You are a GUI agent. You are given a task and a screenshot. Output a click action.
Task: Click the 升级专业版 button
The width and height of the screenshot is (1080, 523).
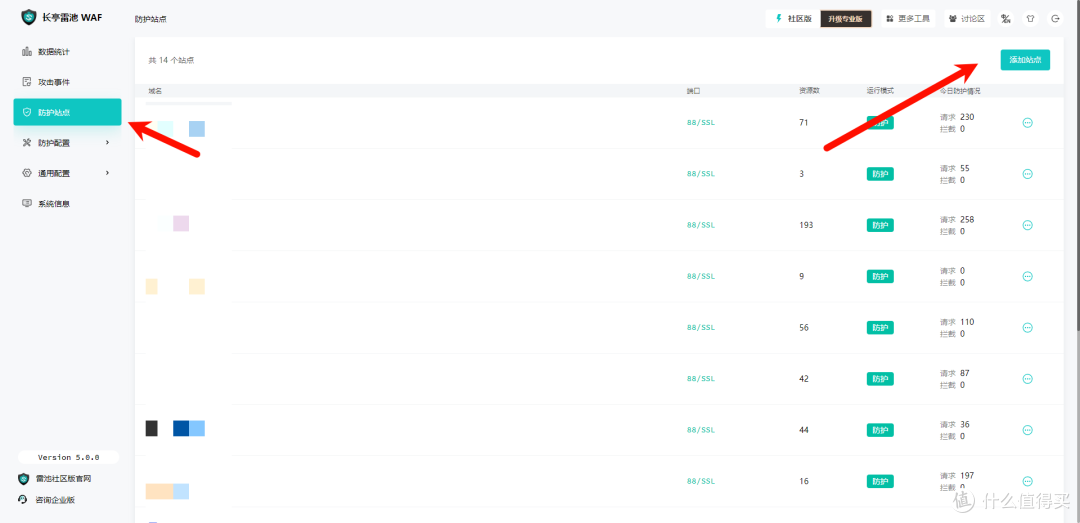846,18
